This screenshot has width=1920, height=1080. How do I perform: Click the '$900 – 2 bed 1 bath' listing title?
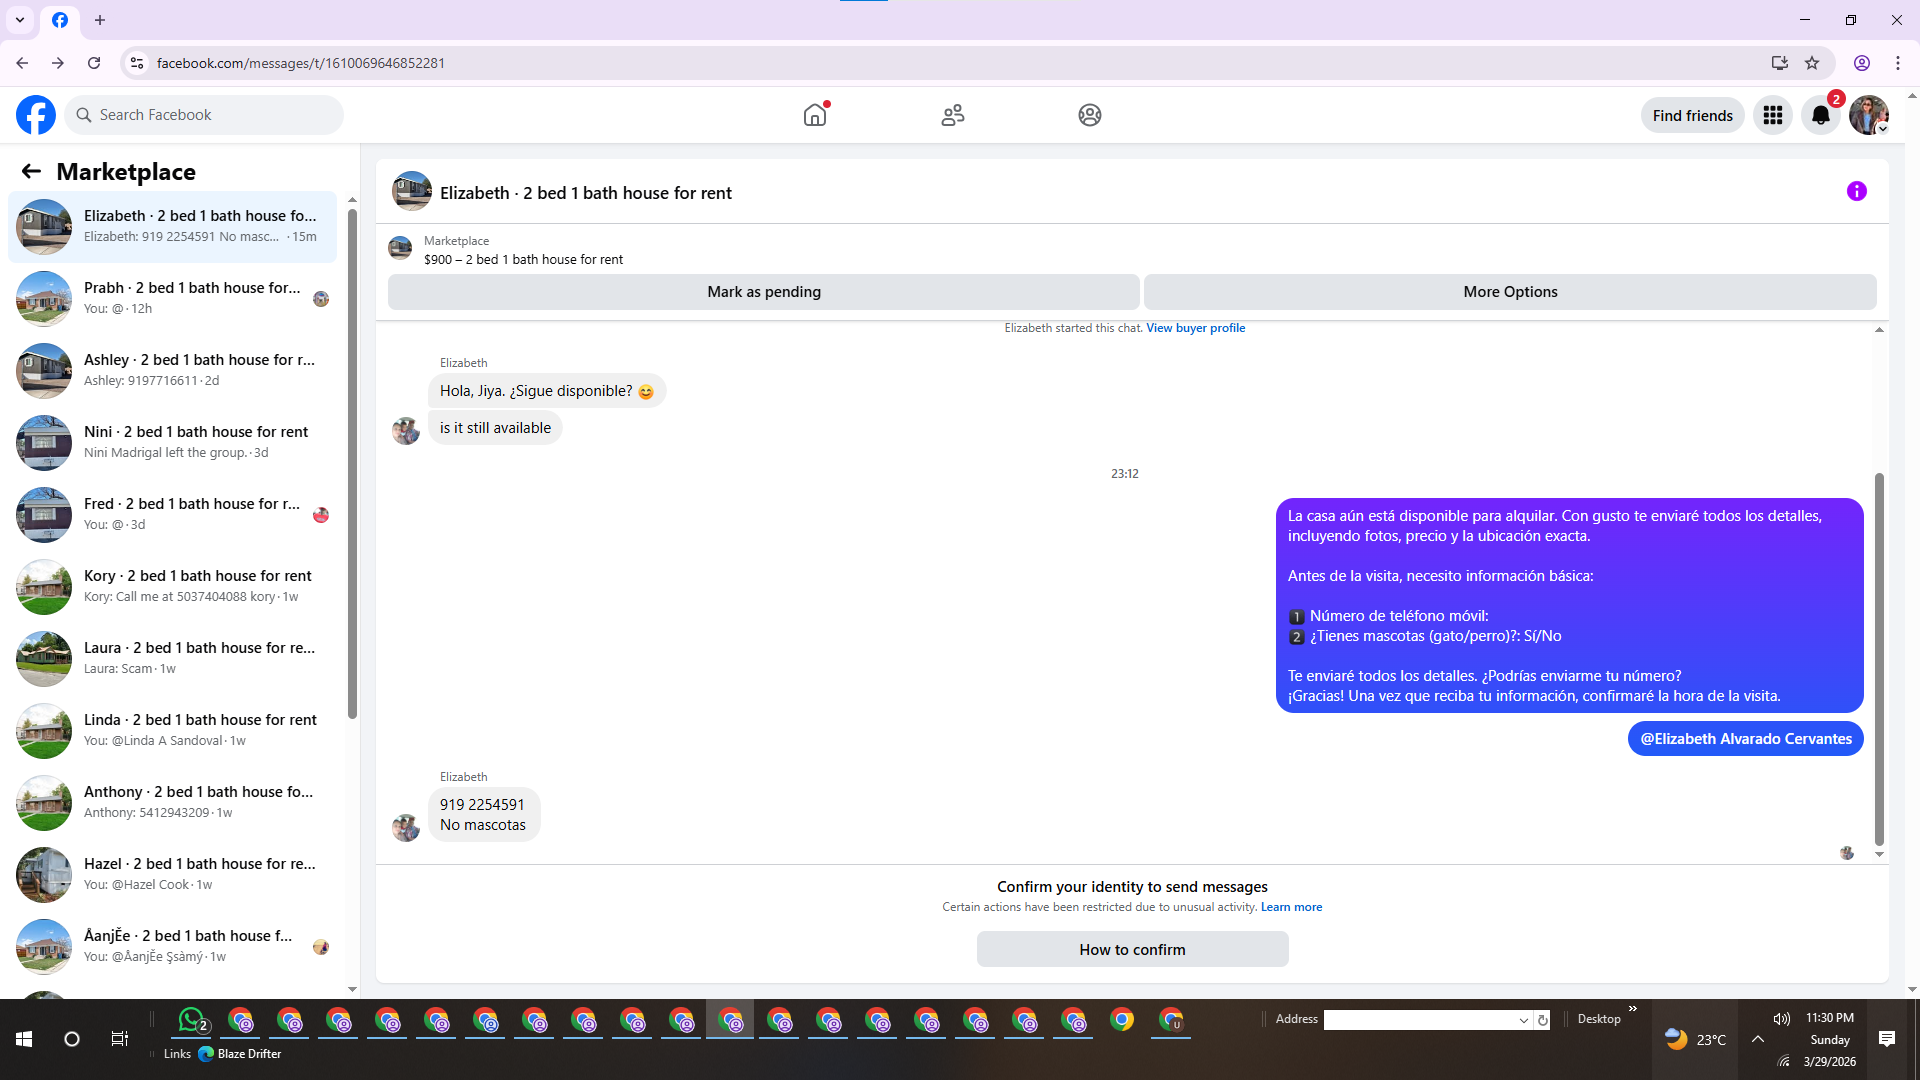click(x=523, y=259)
